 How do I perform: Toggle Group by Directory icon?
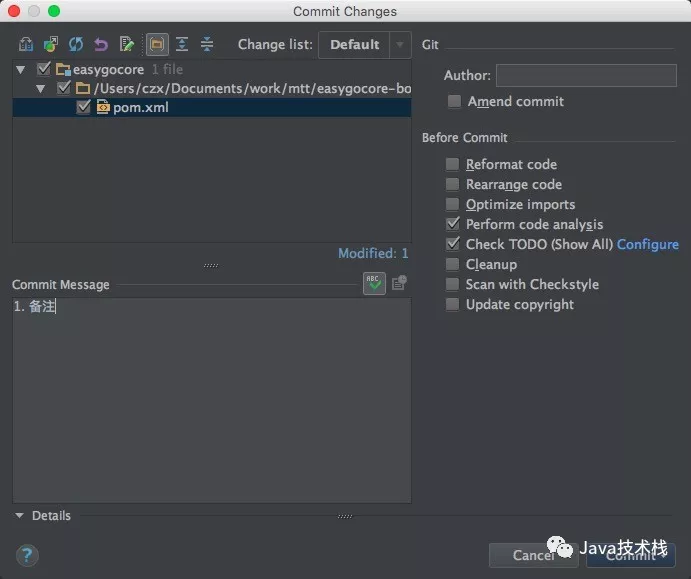coord(157,44)
